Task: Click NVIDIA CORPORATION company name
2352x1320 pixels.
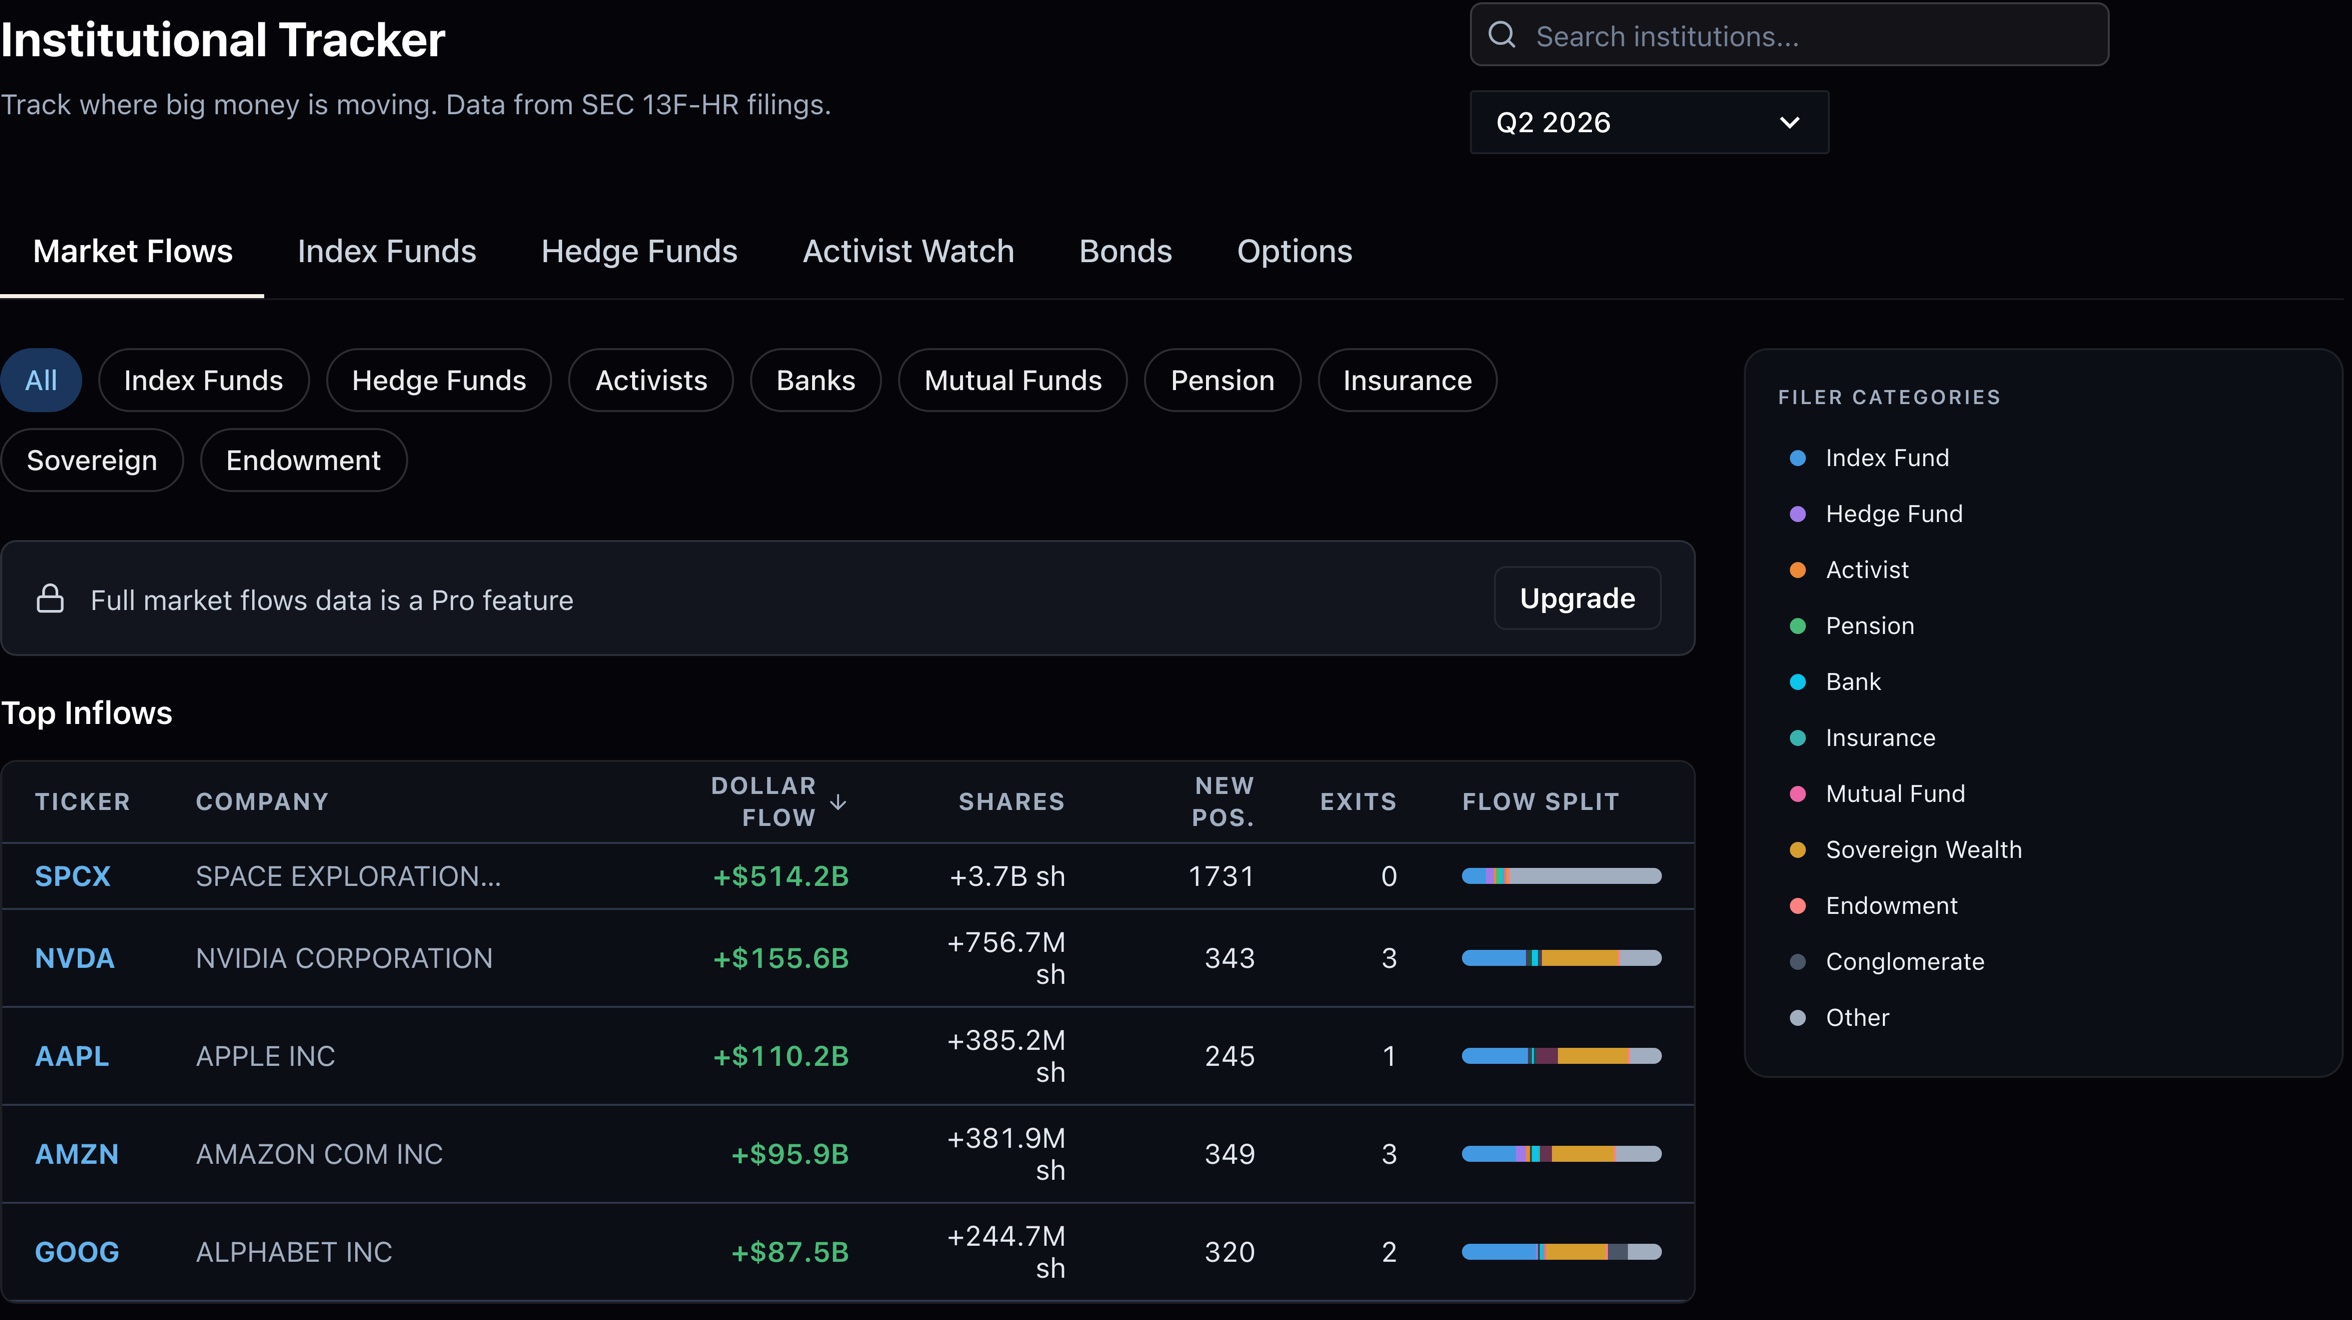Action: (344, 958)
